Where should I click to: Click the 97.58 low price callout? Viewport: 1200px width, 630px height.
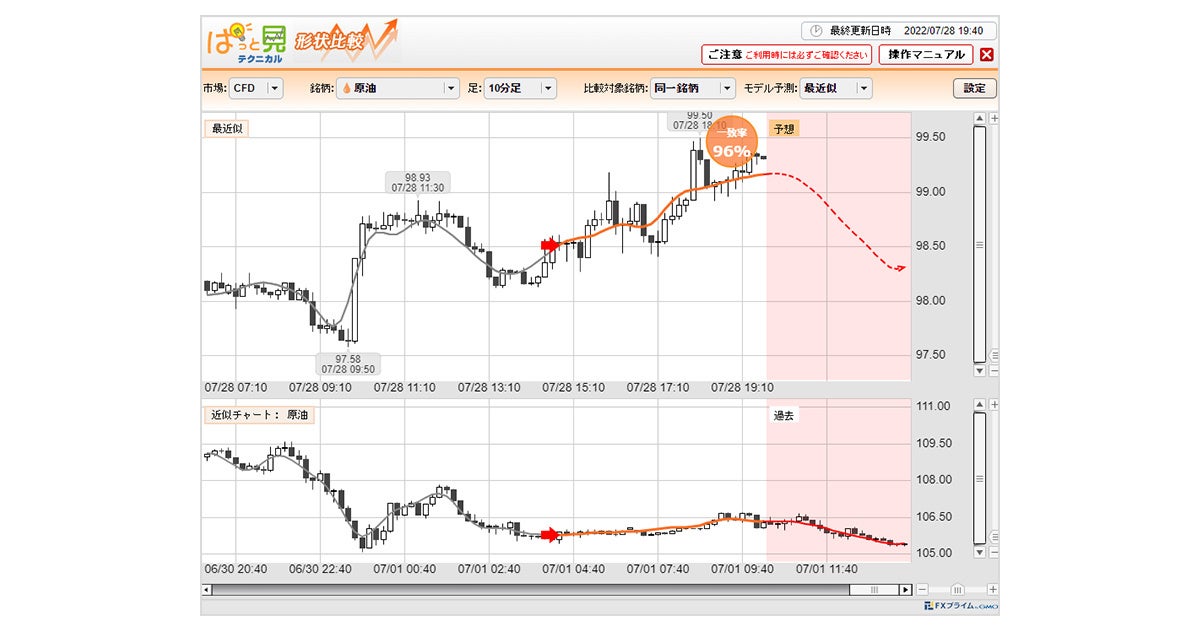[348, 364]
